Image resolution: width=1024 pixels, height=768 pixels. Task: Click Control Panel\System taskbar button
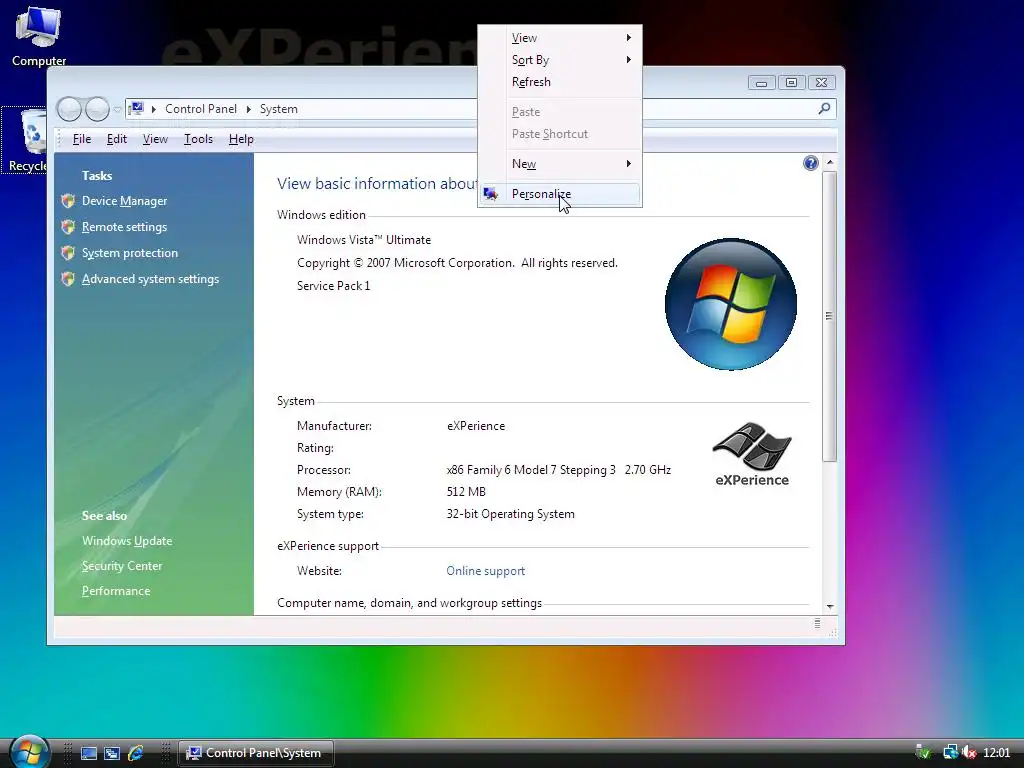coord(256,753)
